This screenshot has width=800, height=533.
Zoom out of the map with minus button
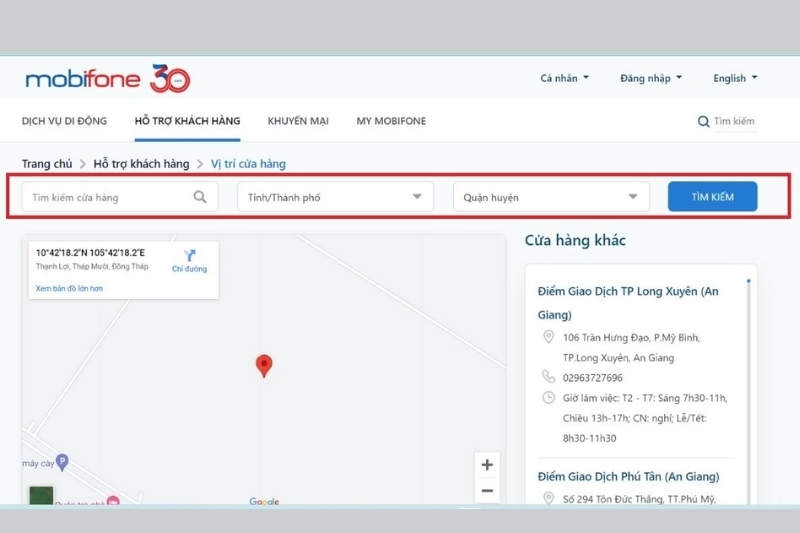click(487, 491)
